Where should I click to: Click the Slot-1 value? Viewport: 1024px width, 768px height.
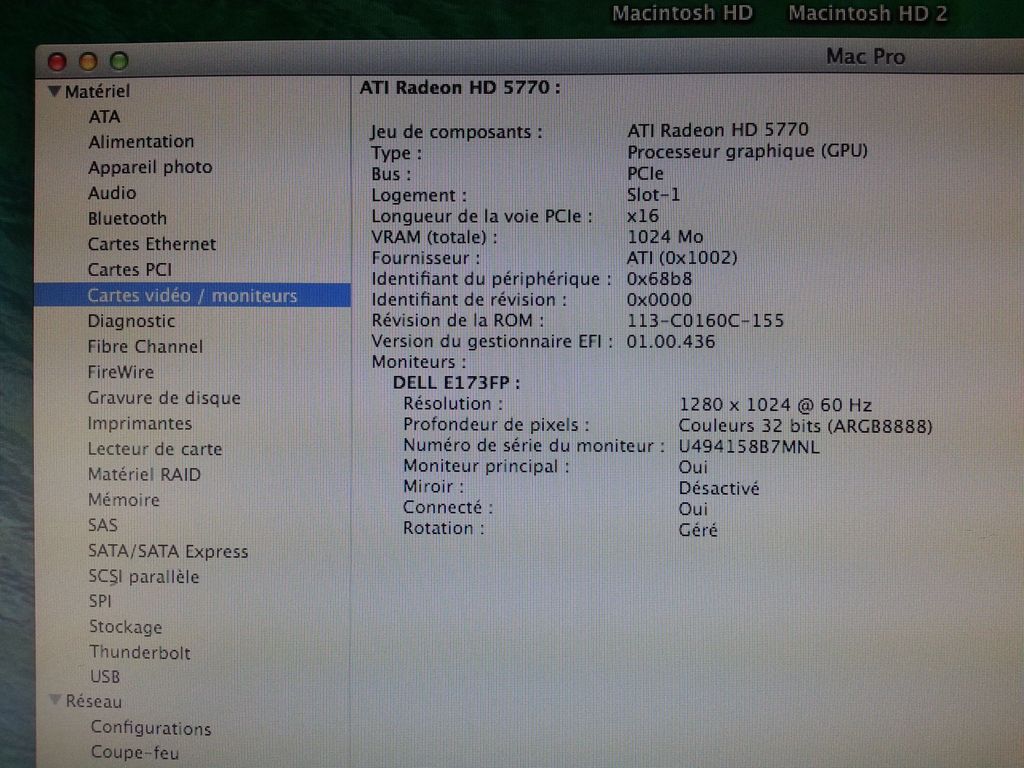(x=653, y=195)
